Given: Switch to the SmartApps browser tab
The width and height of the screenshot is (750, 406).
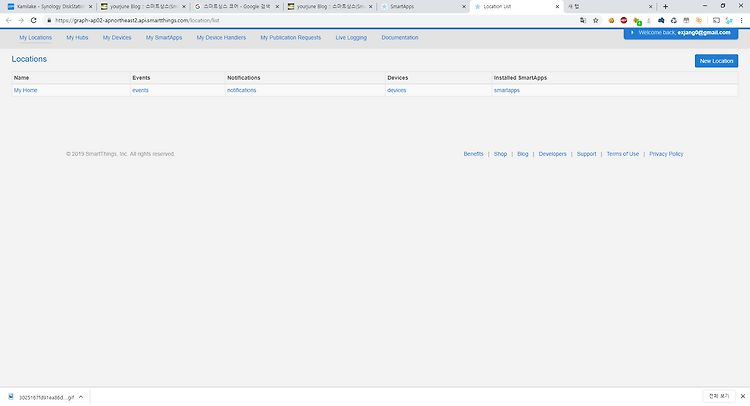Looking at the screenshot, I should (x=423, y=7).
